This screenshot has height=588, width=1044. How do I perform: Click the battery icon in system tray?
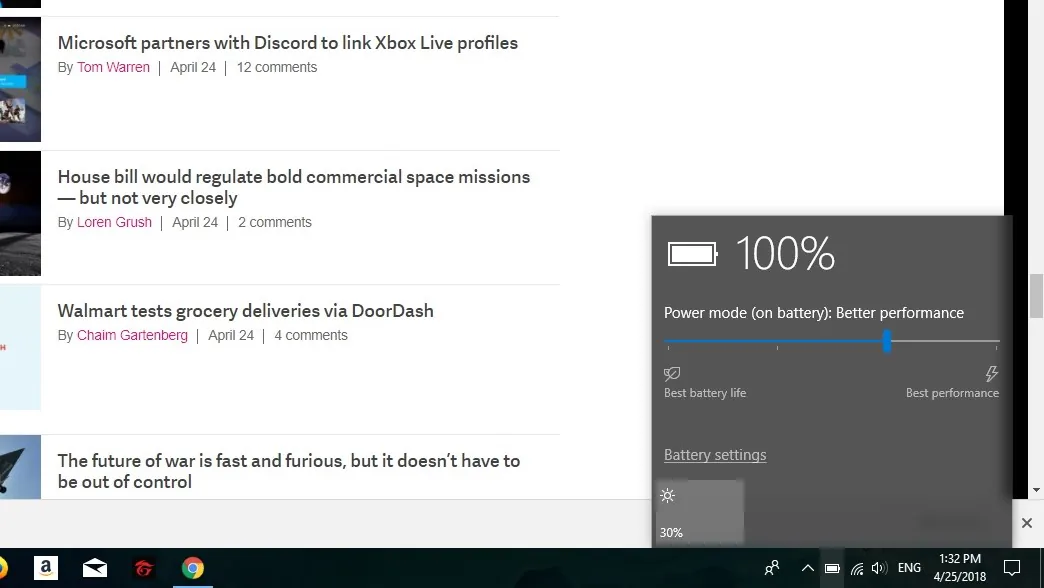pyautogui.click(x=832, y=568)
